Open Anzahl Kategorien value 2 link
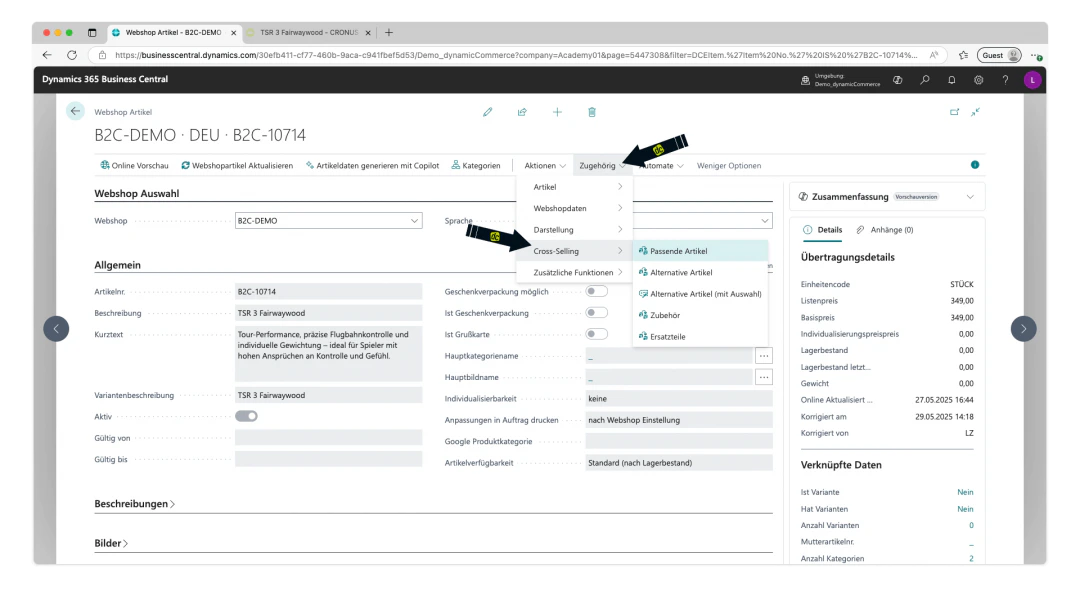This screenshot has height=608, width=1080. (971, 558)
